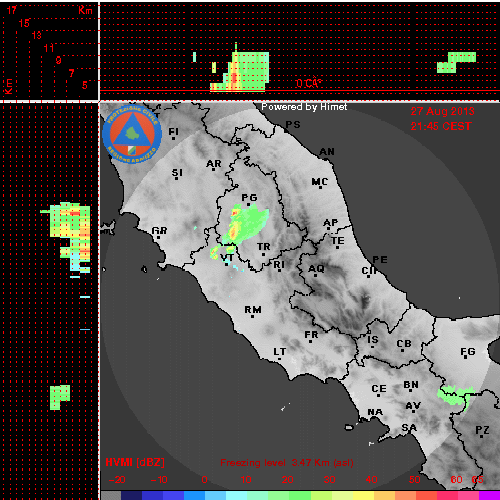Click the RM city label
This screenshot has width=500, height=500.
click(253, 310)
